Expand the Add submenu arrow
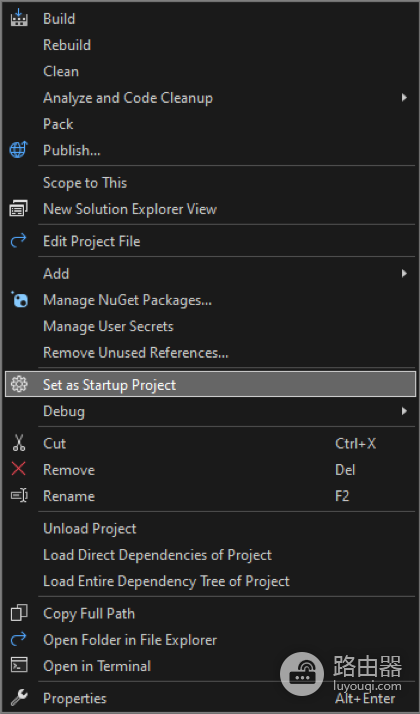This screenshot has height=714, width=420. (404, 273)
